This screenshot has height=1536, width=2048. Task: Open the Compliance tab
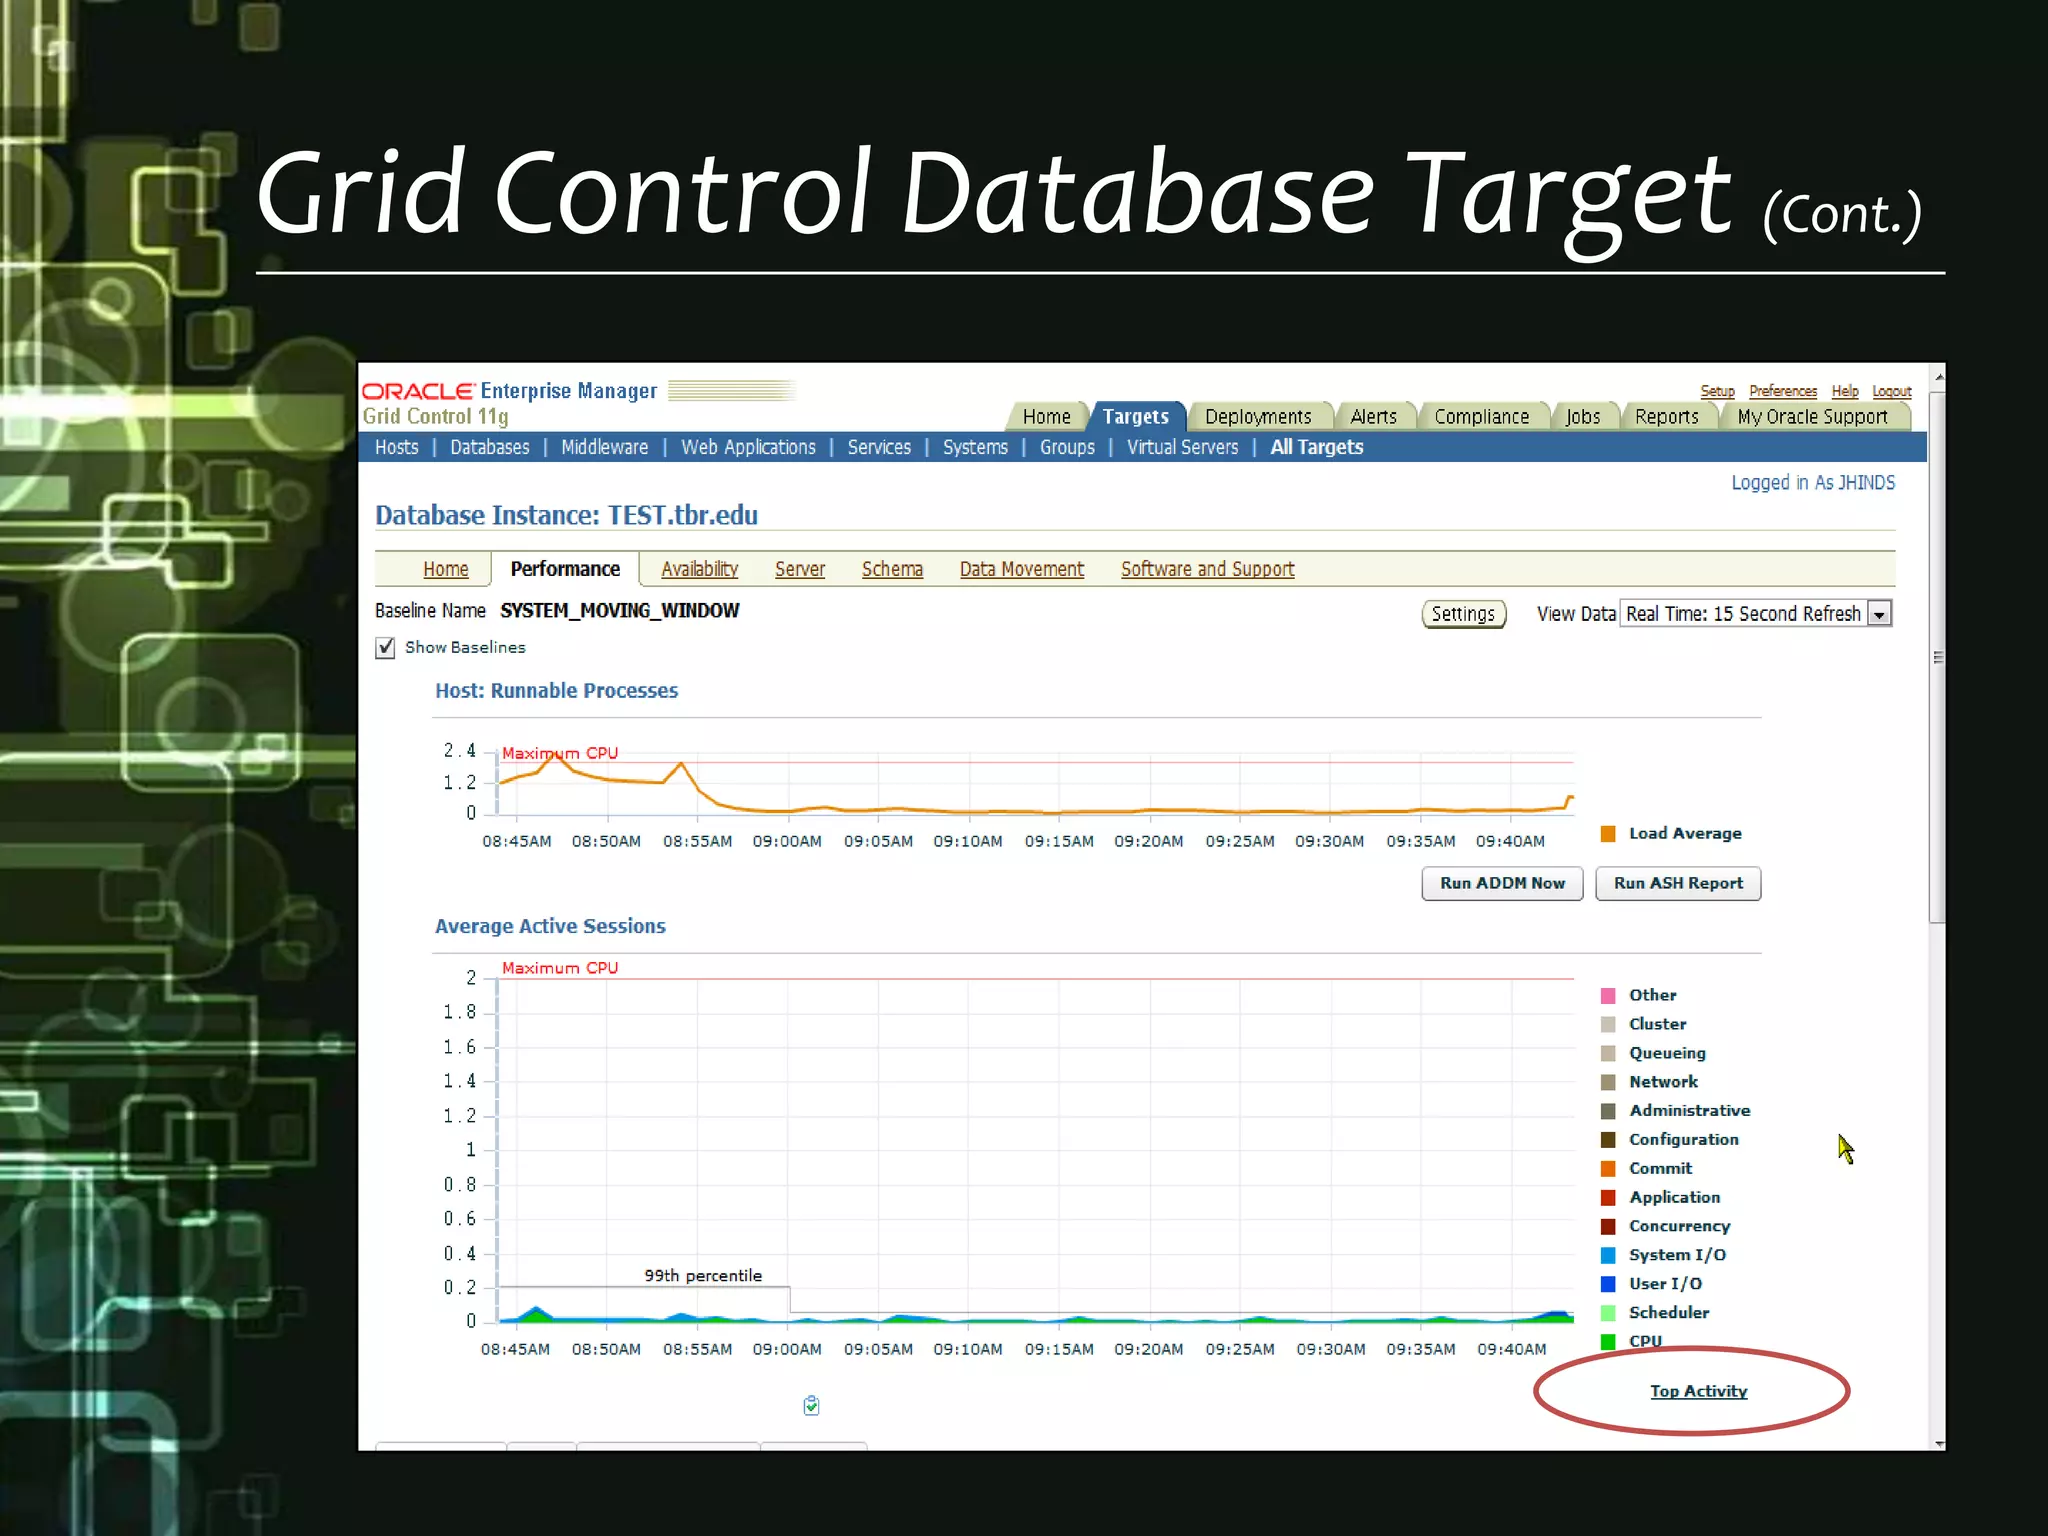pyautogui.click(x=1481, y=416)
